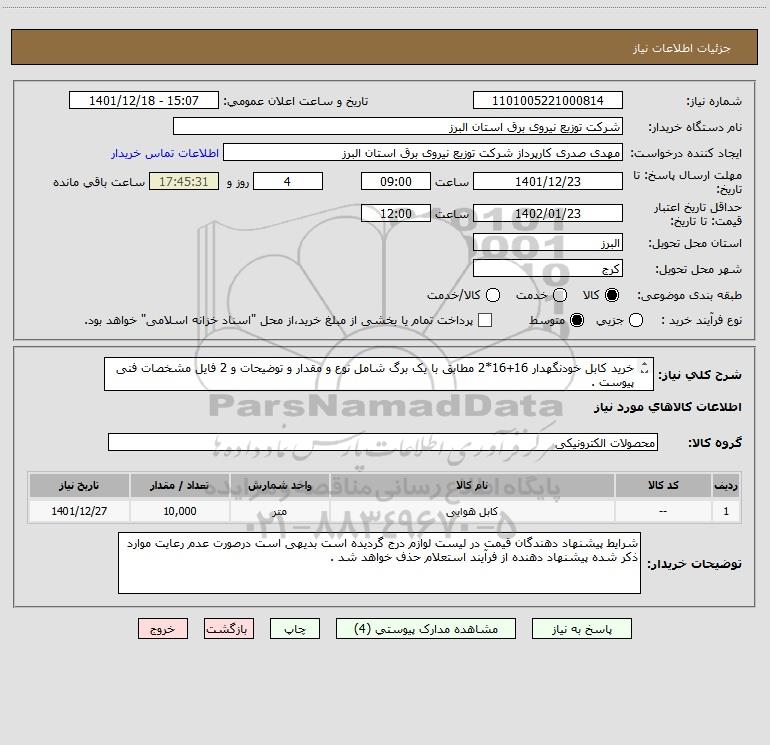Click the واحد شمارش column header
This screenshot has width=770, height=745.
click(x=279, y=485)
